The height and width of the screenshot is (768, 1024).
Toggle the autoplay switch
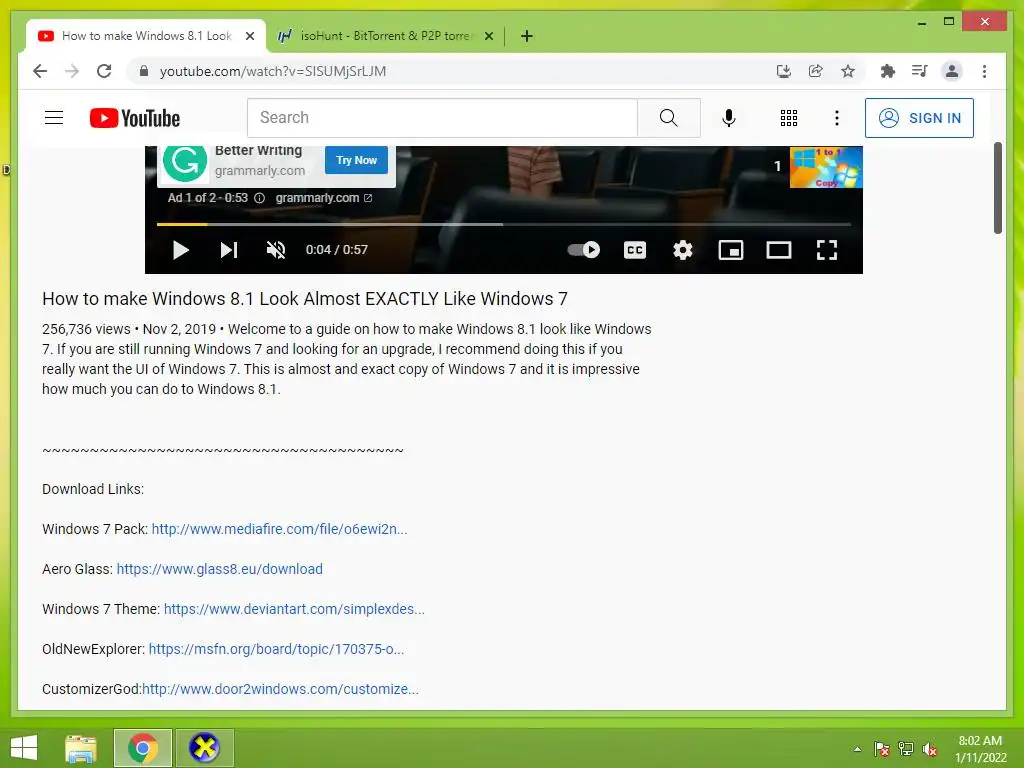point(583,250)
